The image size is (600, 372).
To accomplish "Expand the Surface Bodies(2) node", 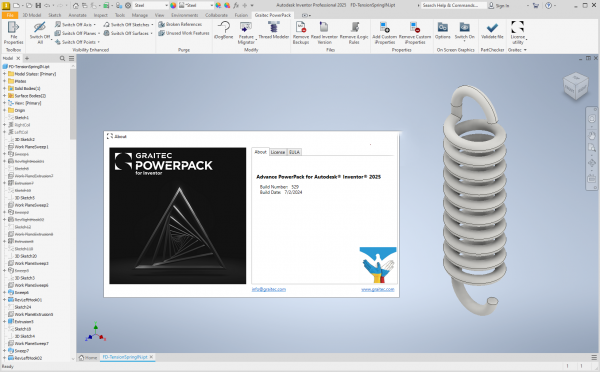I will click(4, 96).
